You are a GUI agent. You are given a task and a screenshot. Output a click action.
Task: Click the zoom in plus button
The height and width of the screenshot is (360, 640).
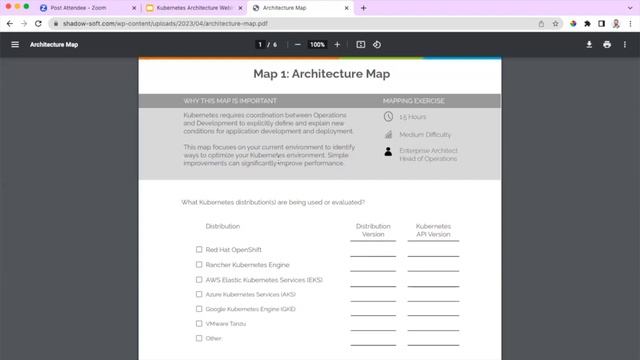pyautogui.click(x=337, y=44)
